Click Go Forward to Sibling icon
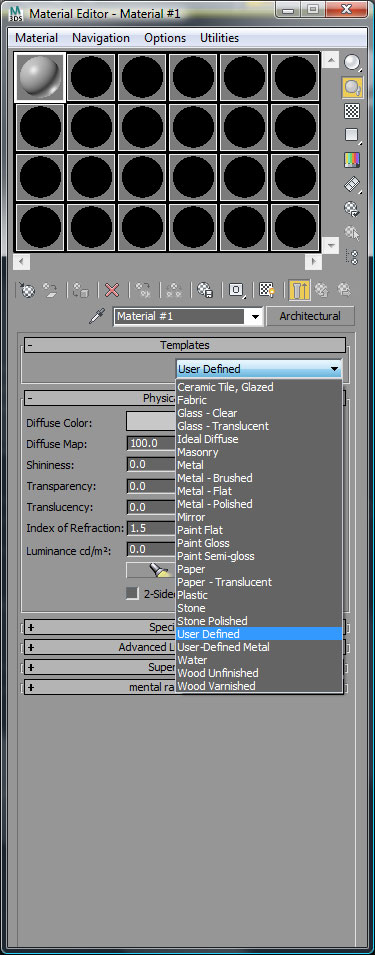The width and height of the screenshot is (375, 955). tap(344, 290)
